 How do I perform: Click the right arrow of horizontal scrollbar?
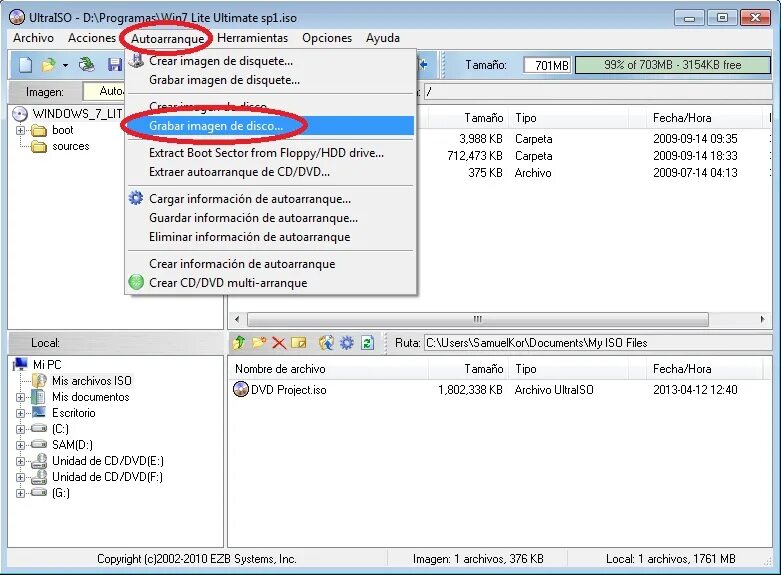pos(763,319)
